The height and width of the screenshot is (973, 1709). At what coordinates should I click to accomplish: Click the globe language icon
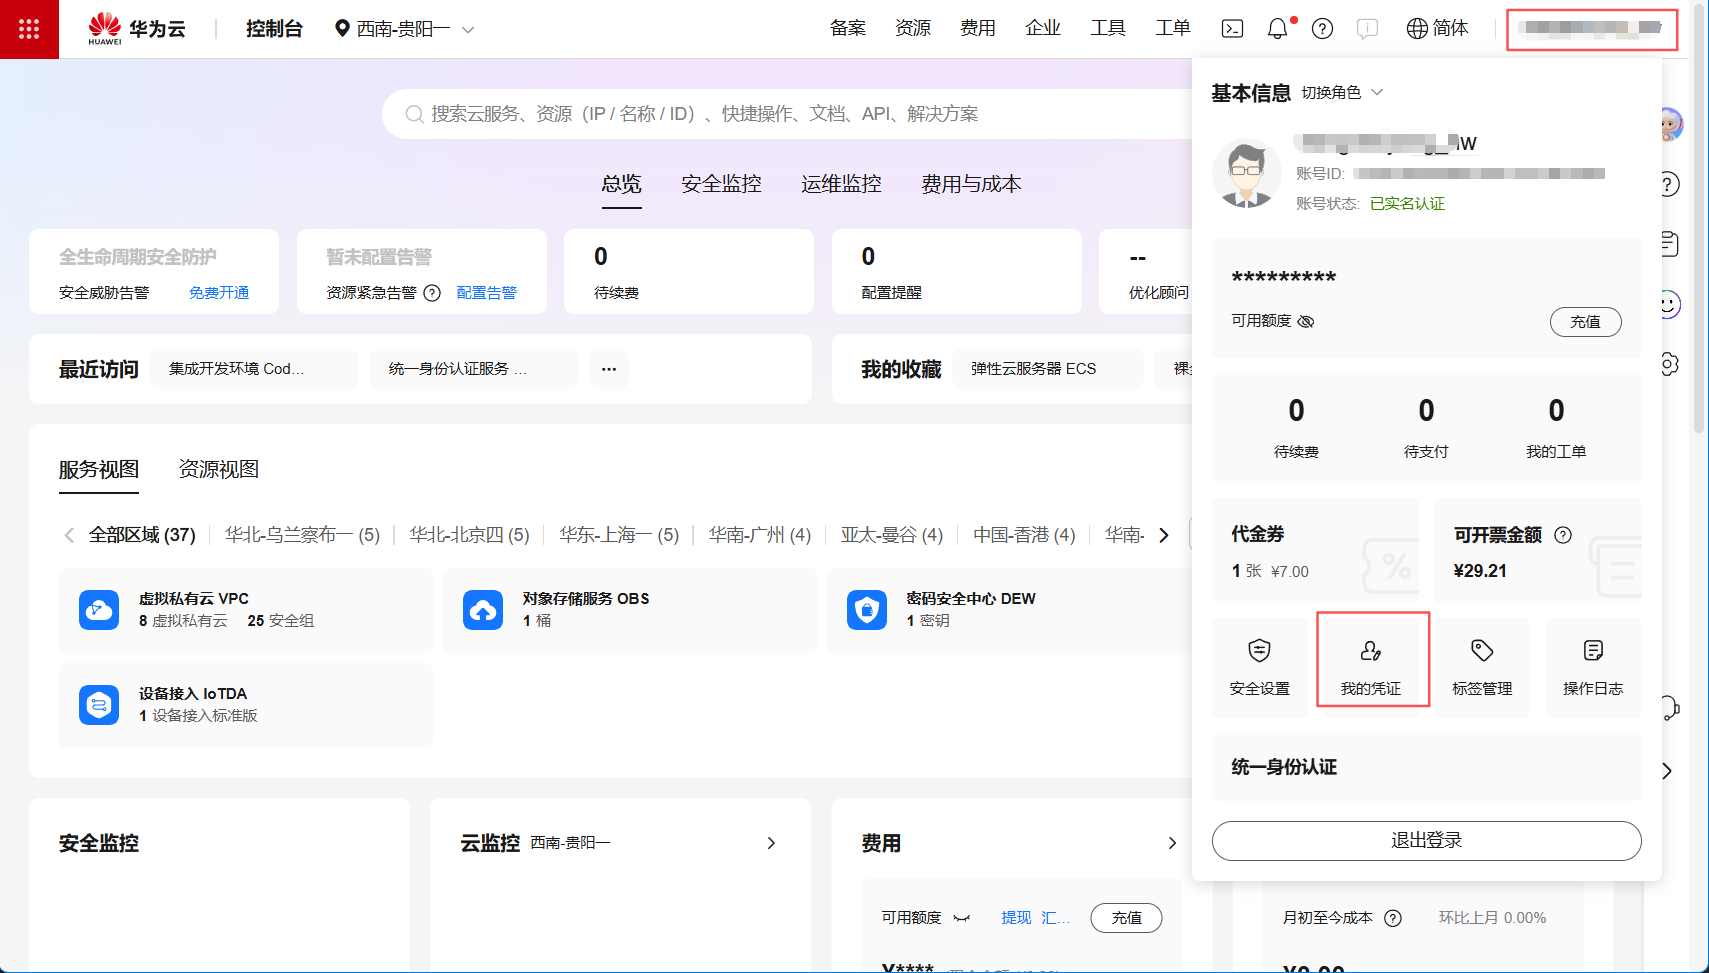[1417, 29]
